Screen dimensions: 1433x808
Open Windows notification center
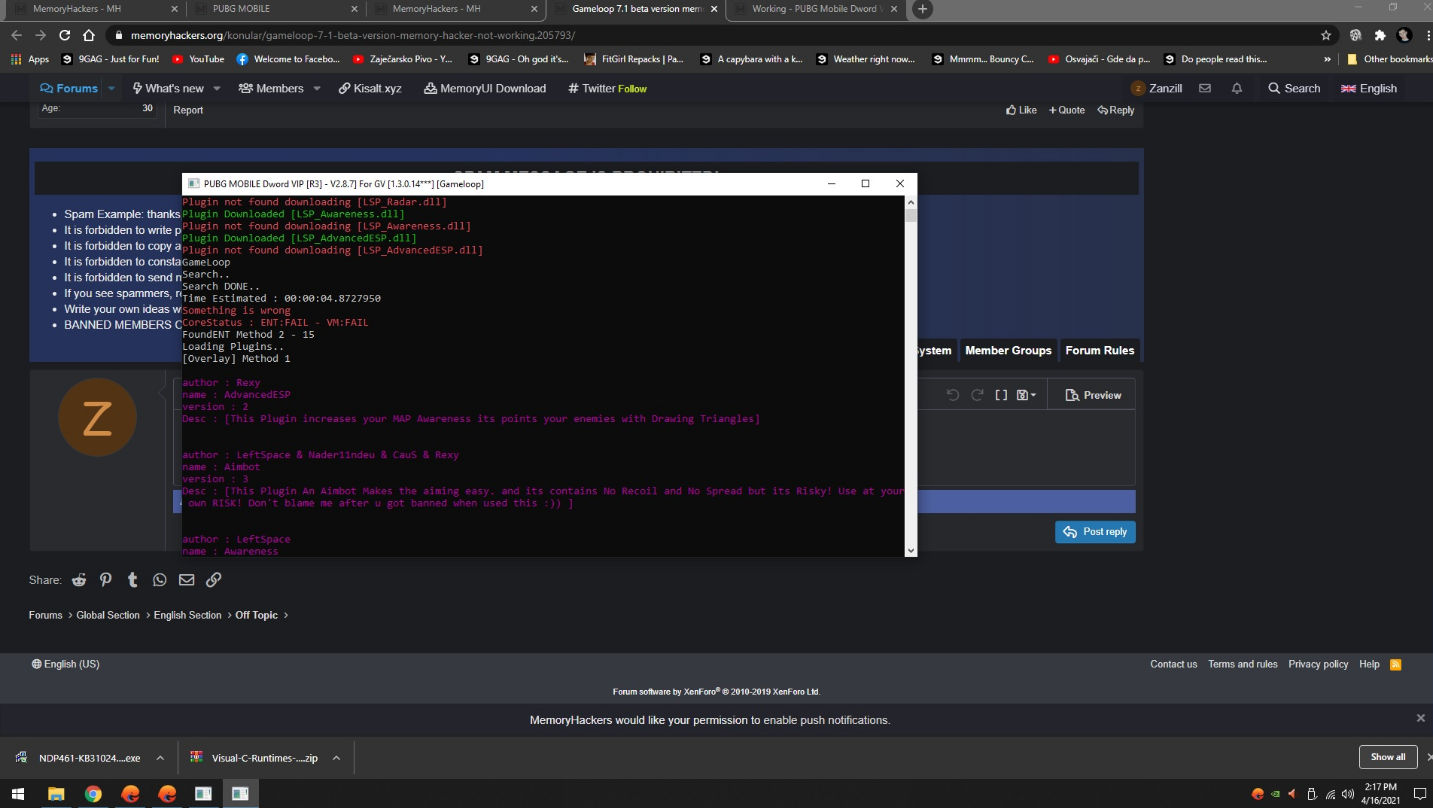[x=1418, y=794]
